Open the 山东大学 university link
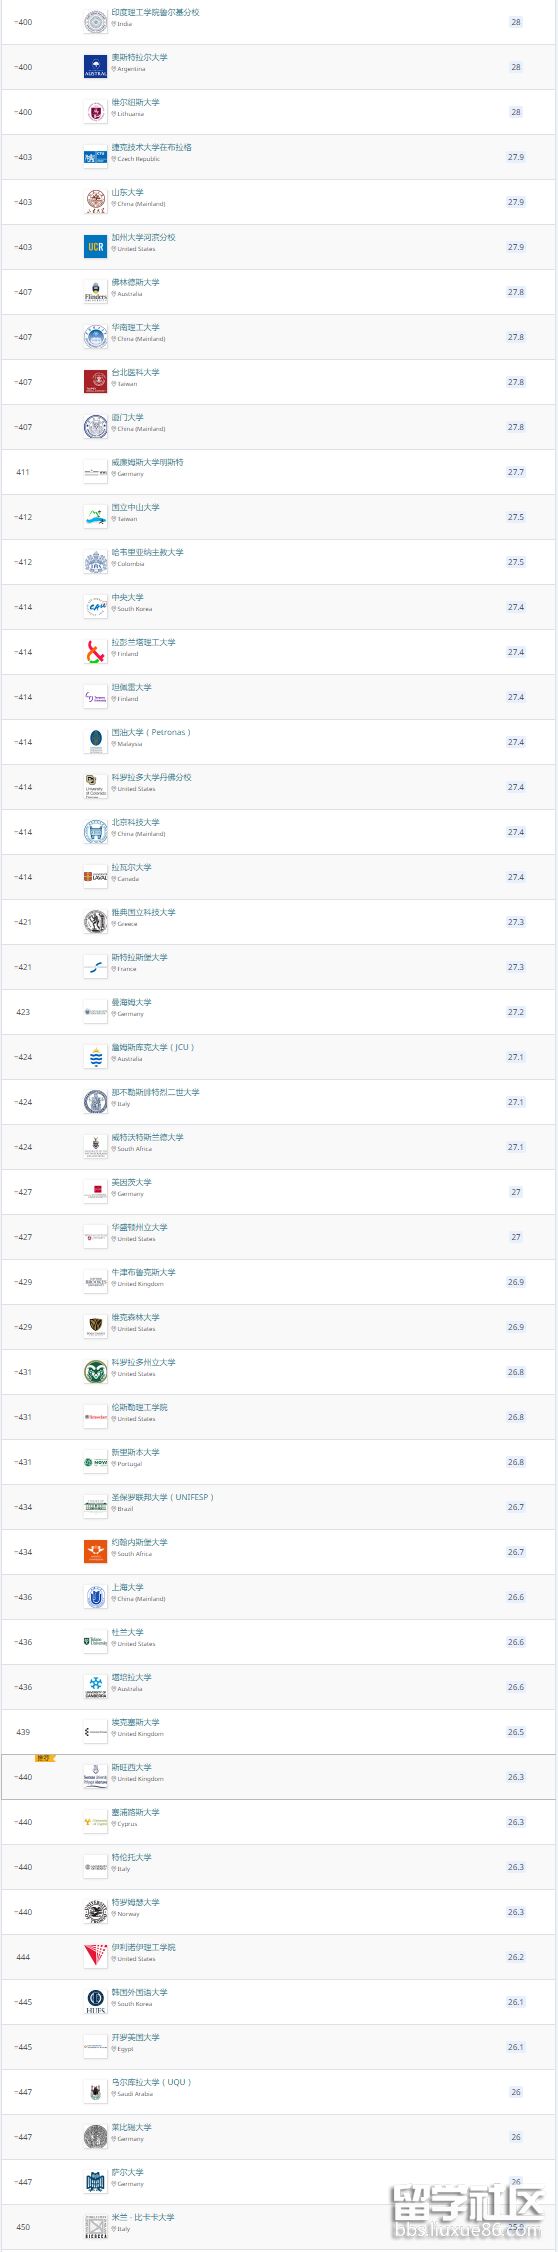The height and width of the screenshot is (2252, 558). click(127, 192)
